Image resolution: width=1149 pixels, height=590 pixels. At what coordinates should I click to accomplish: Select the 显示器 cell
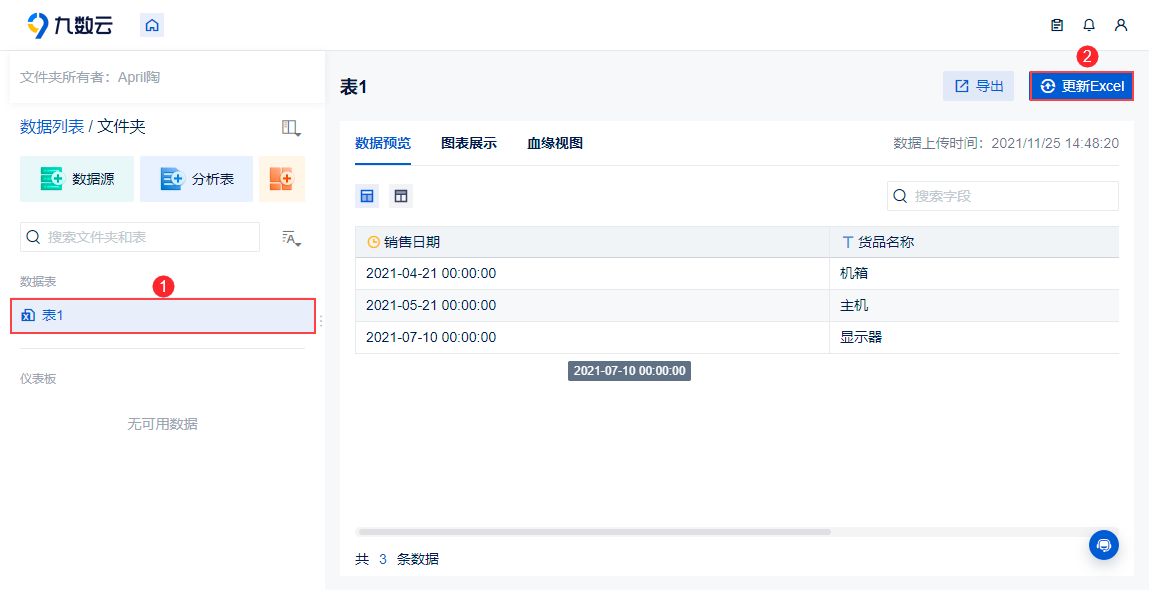974,337
